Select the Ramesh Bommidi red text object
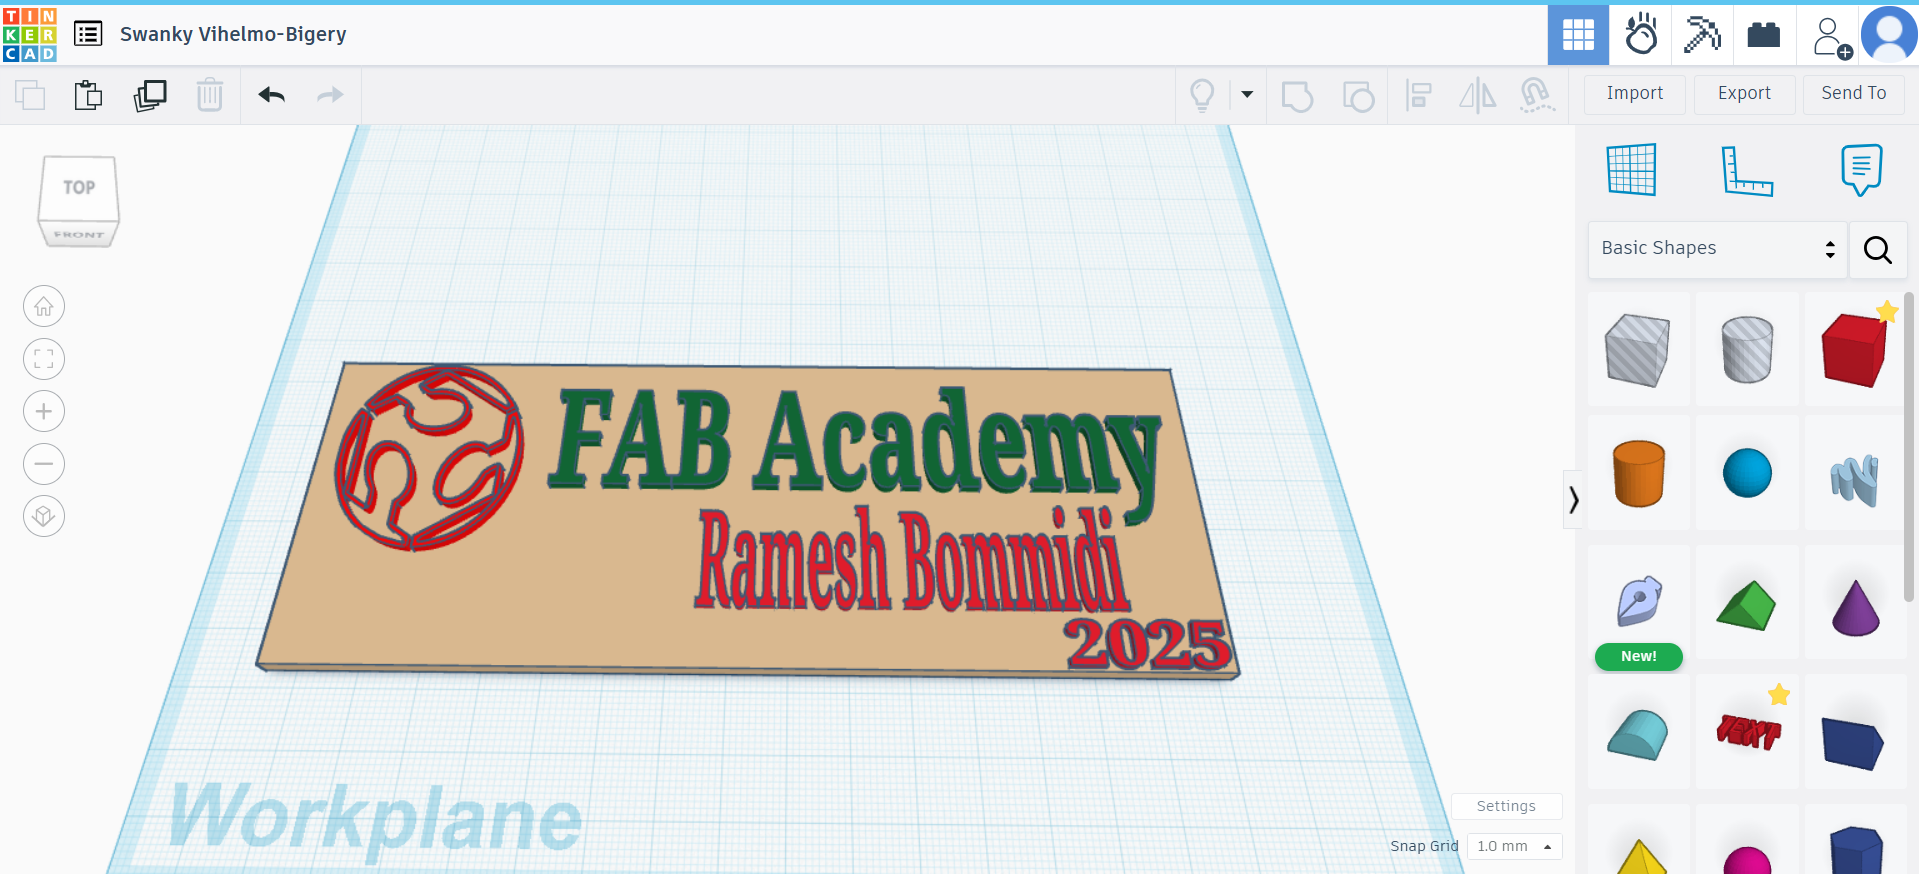Screen dimensions: 1919x874 [x=912, y=560]
